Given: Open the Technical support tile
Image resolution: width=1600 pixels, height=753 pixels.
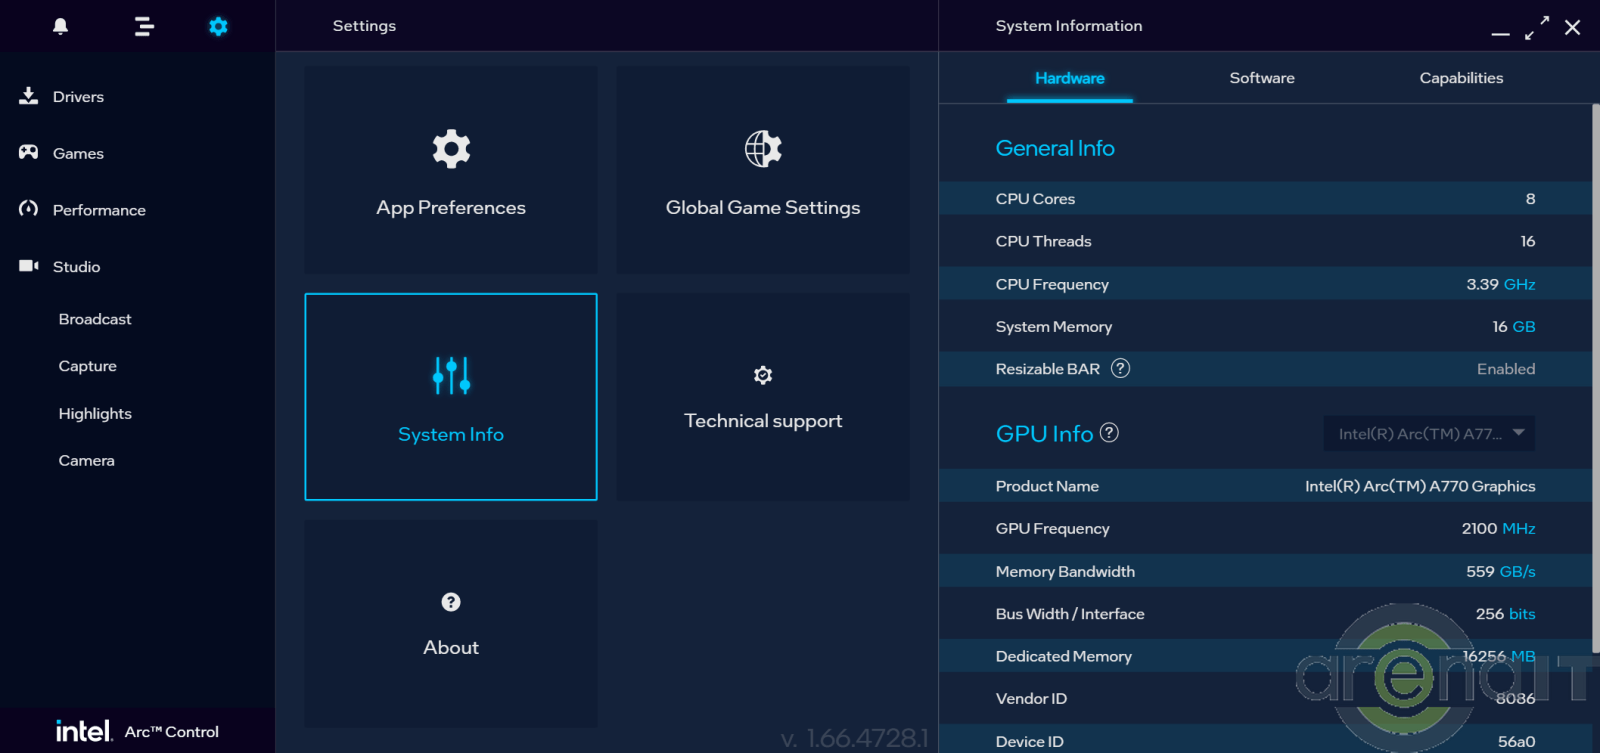Looking at the screenshot, I should point(763,397).
